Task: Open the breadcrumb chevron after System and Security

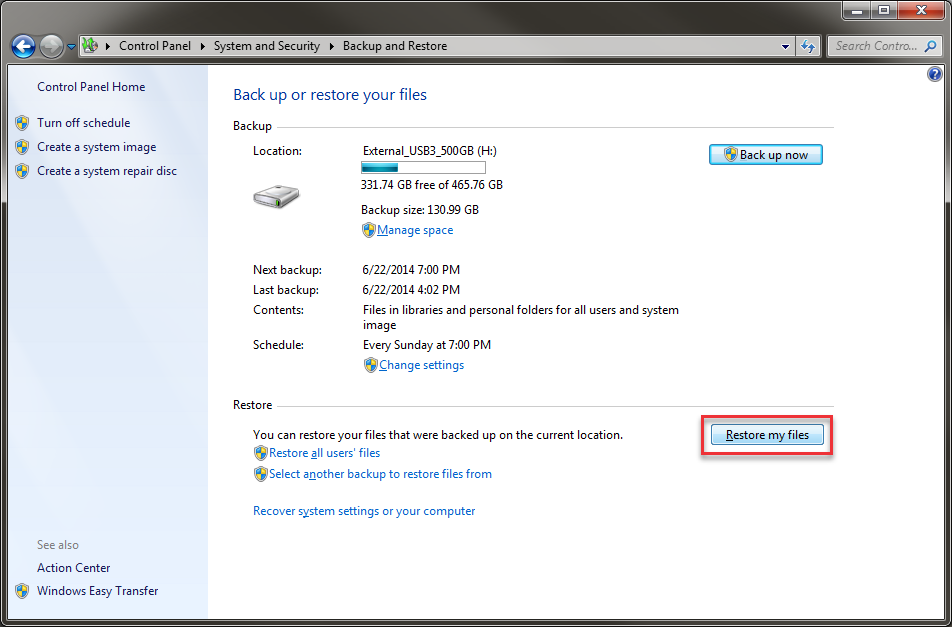Action: [x=331, y=46]
